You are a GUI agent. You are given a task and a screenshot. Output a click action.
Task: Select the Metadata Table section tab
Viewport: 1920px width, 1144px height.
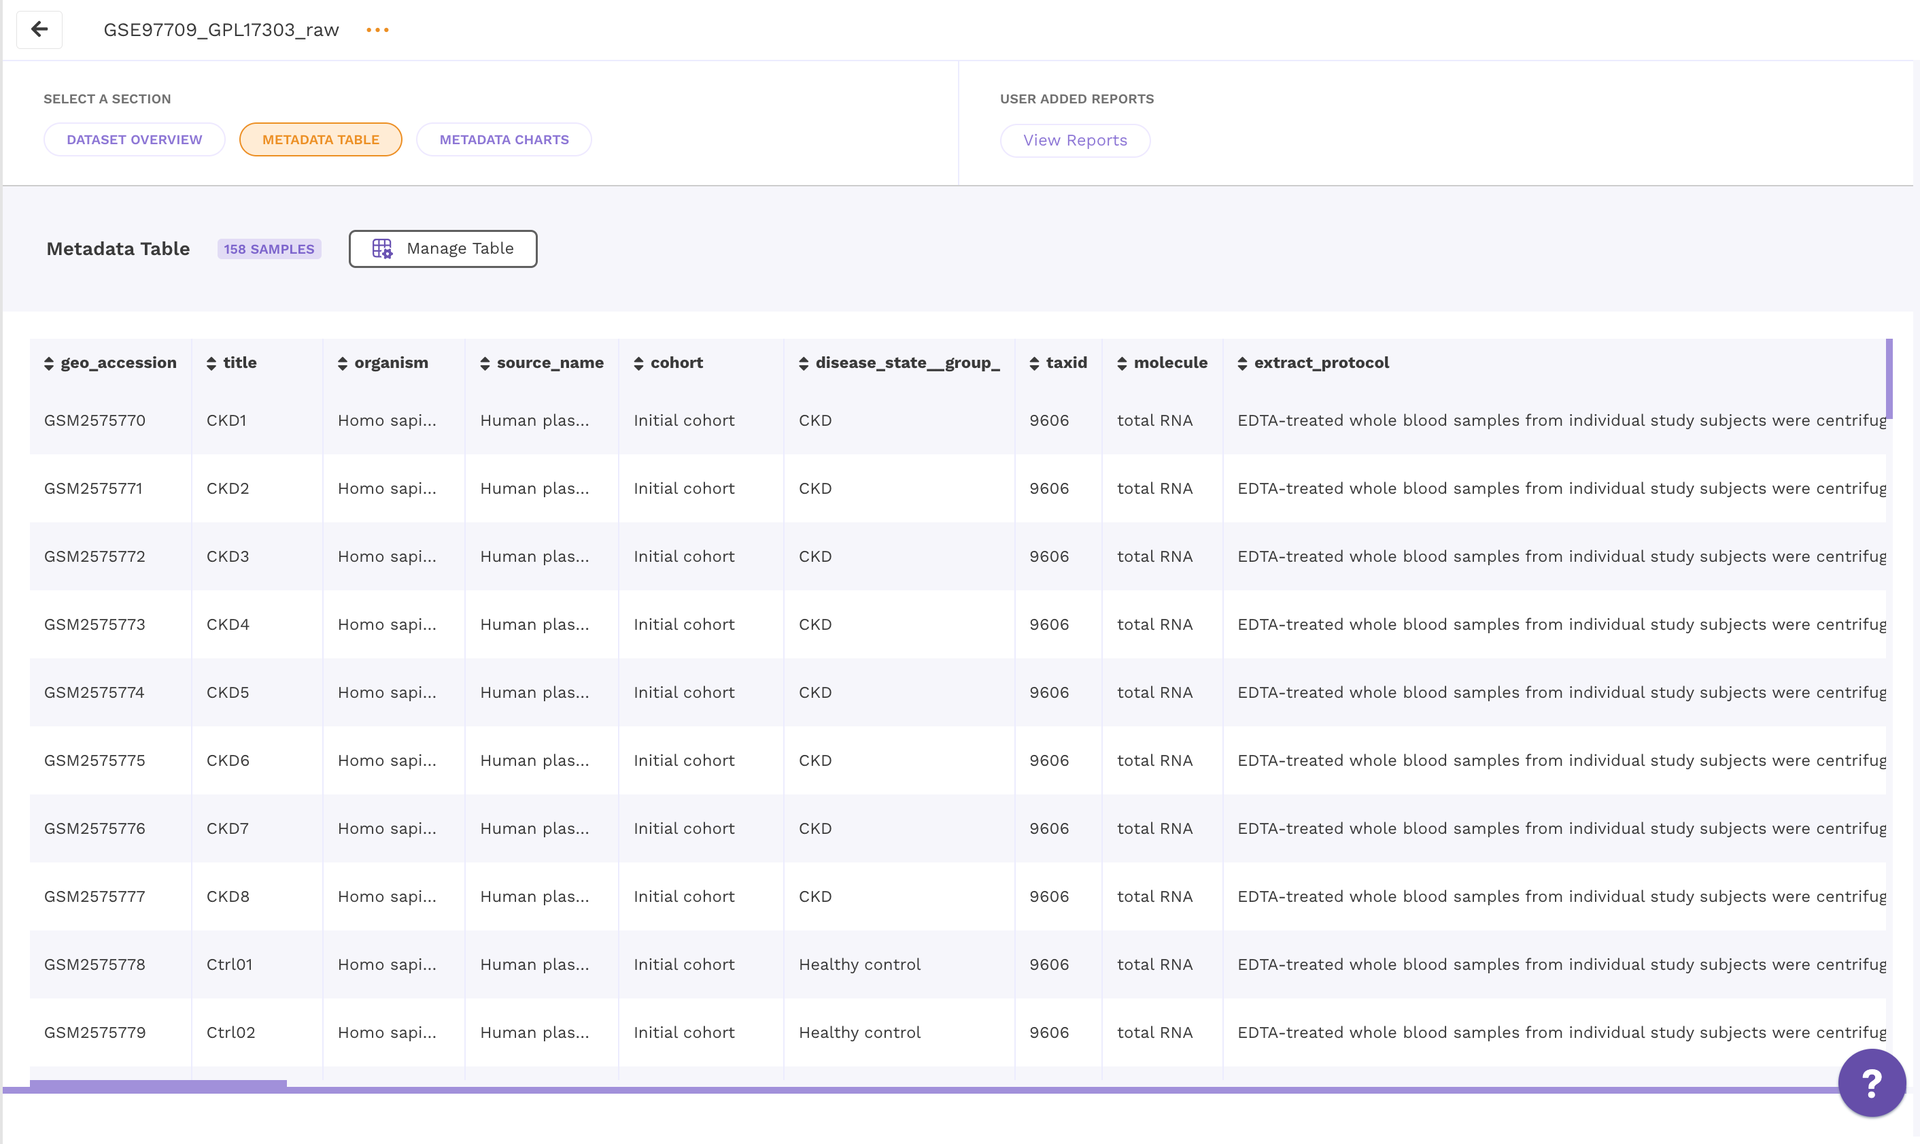(320, 140)
